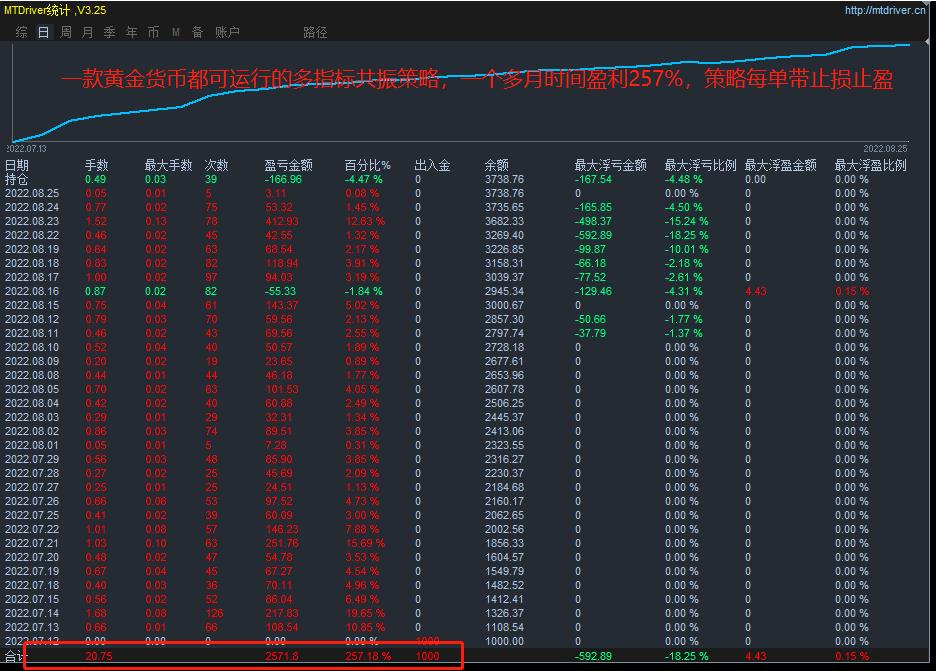Click the 1000.00 starting balance cell

[x=504, y=641]
